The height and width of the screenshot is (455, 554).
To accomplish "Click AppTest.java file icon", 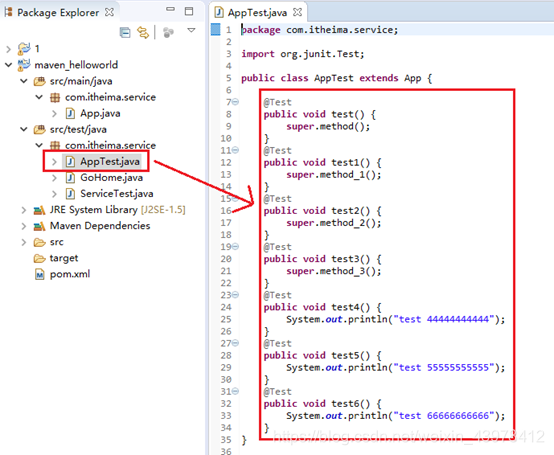I will [70, 162].
